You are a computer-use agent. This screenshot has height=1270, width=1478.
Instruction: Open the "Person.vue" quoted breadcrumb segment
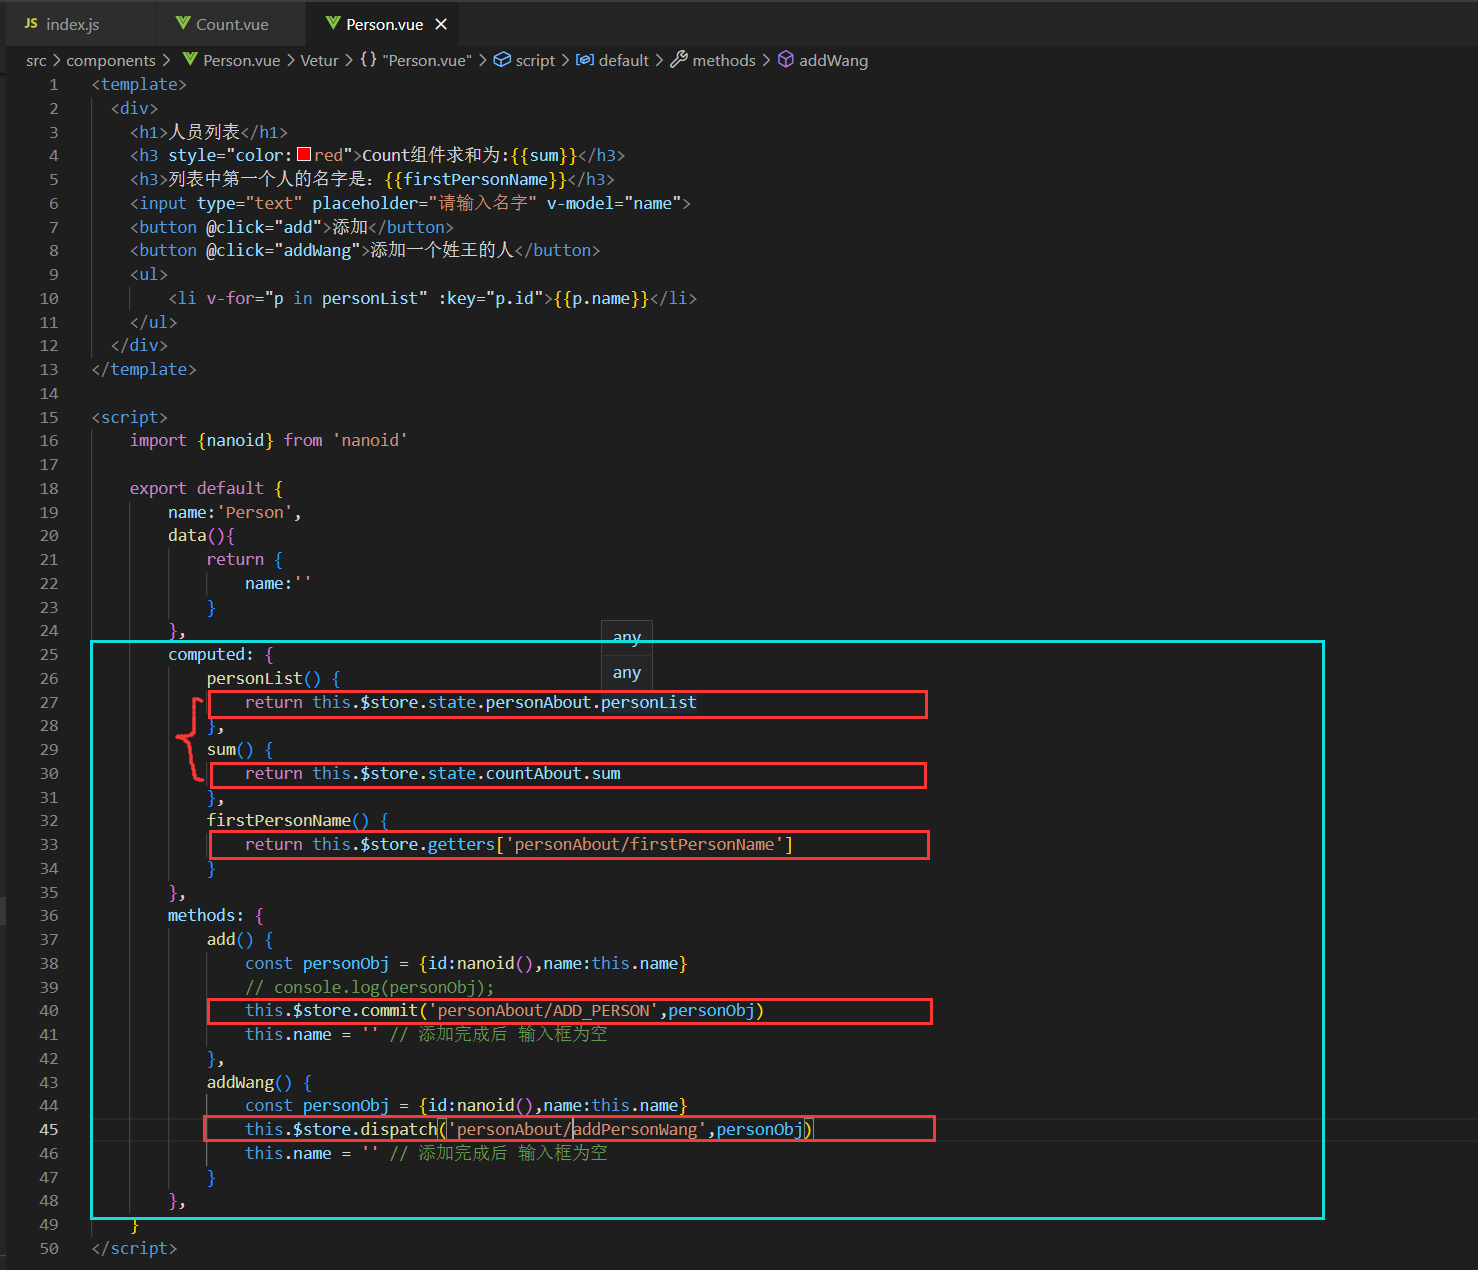[x=427, y=61]
